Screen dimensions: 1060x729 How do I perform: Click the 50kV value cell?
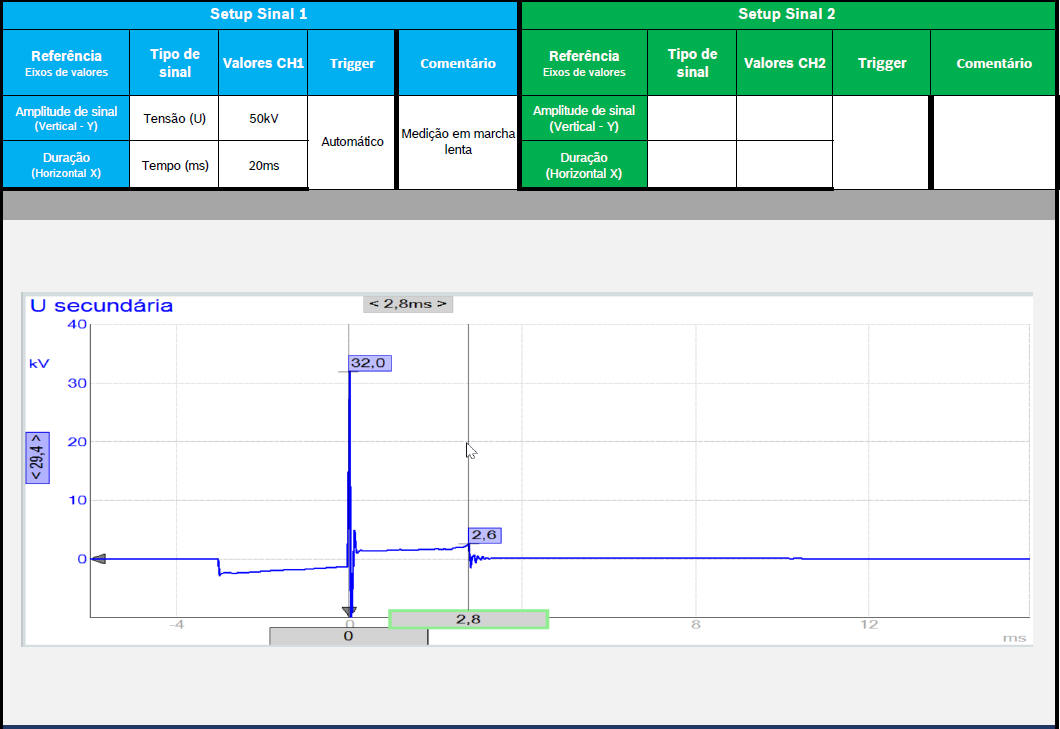click(x=263, y=118)
